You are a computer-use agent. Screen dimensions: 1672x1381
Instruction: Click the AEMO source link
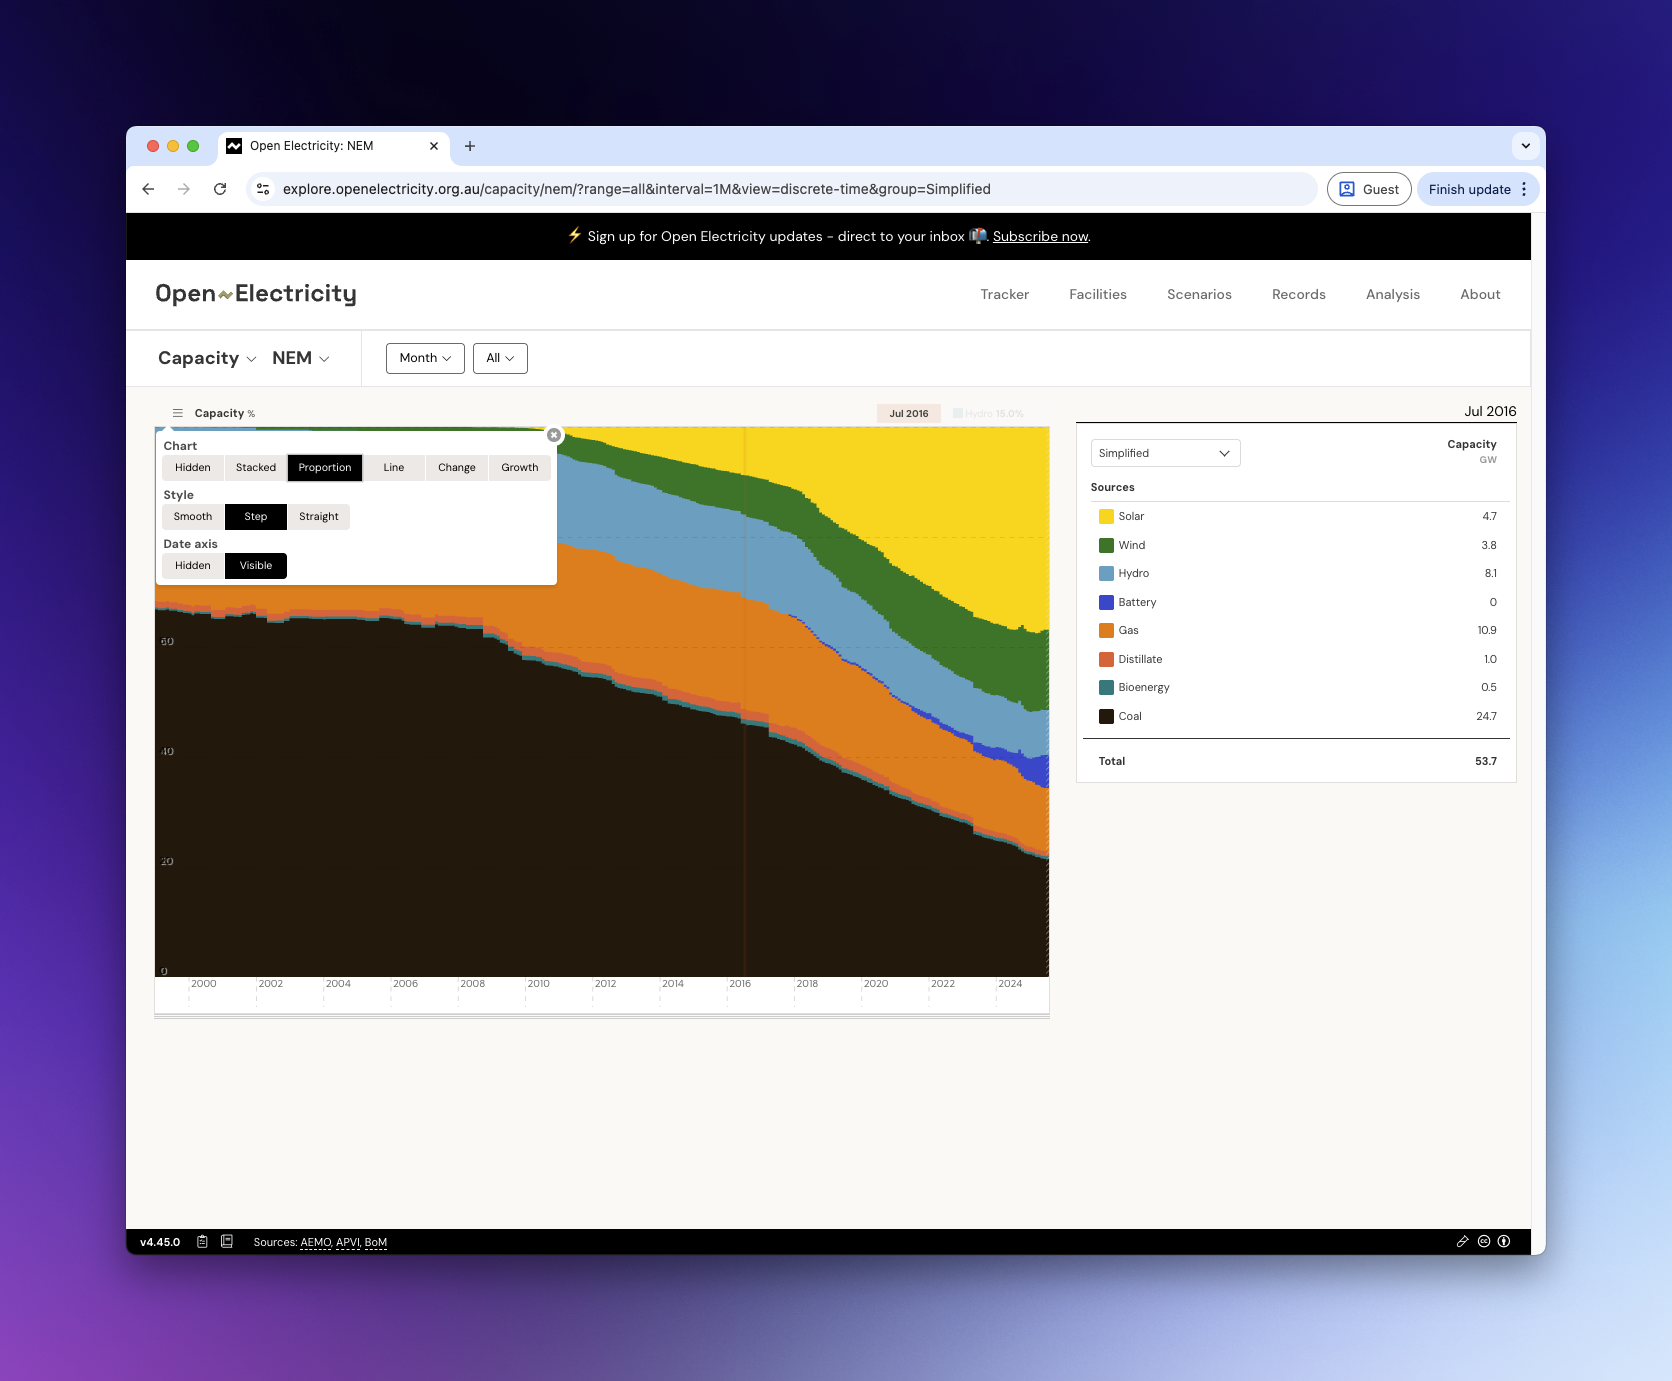click(x=316, y=1242)
